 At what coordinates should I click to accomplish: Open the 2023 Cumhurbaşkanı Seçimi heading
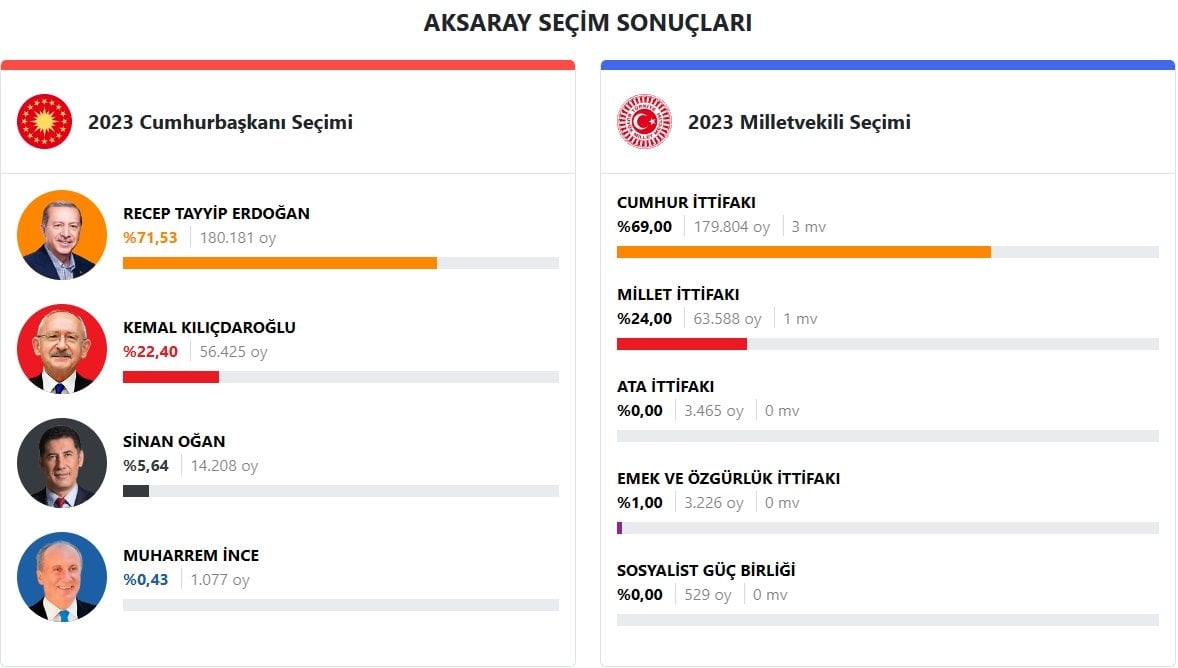click(x=220, y=123)
